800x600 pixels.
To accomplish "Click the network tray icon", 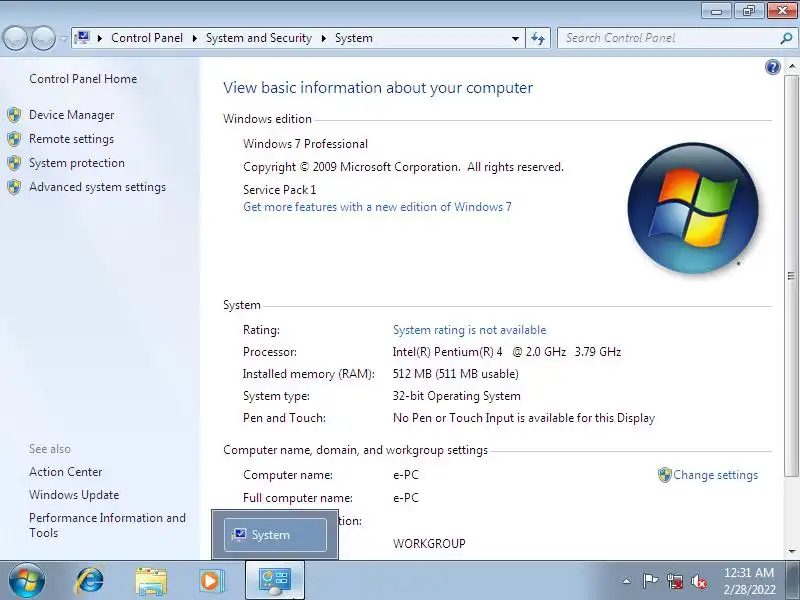I will pos(675,581).
